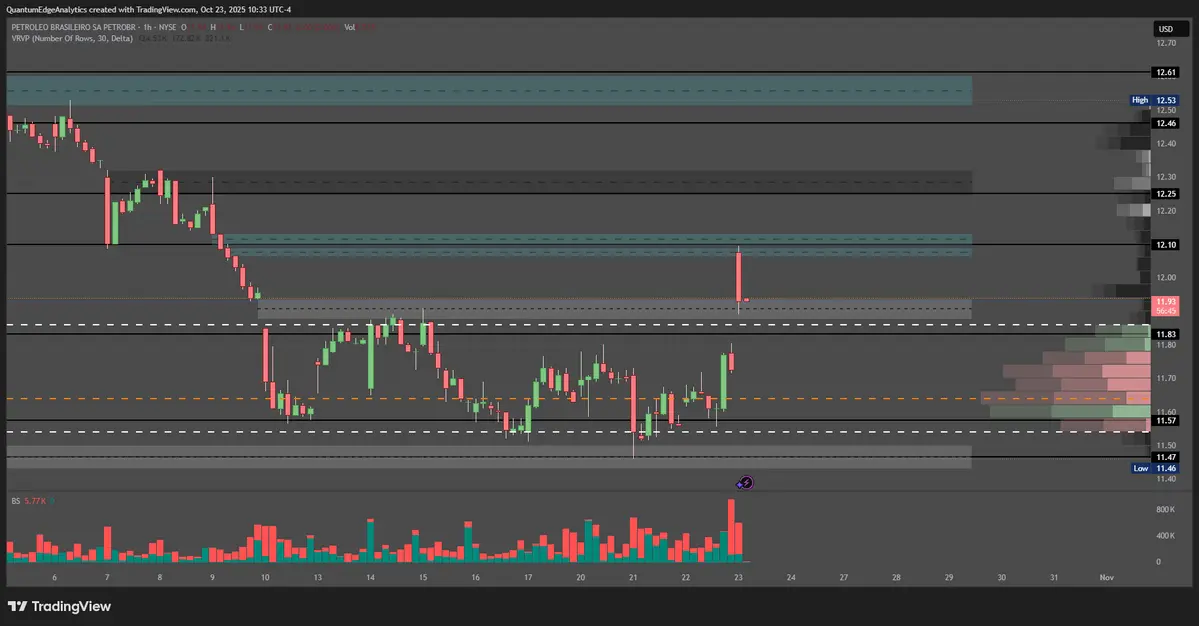Click the 12.00 price axis tick
This screenshot has height=626, width=1199.
coord(1166,277)
